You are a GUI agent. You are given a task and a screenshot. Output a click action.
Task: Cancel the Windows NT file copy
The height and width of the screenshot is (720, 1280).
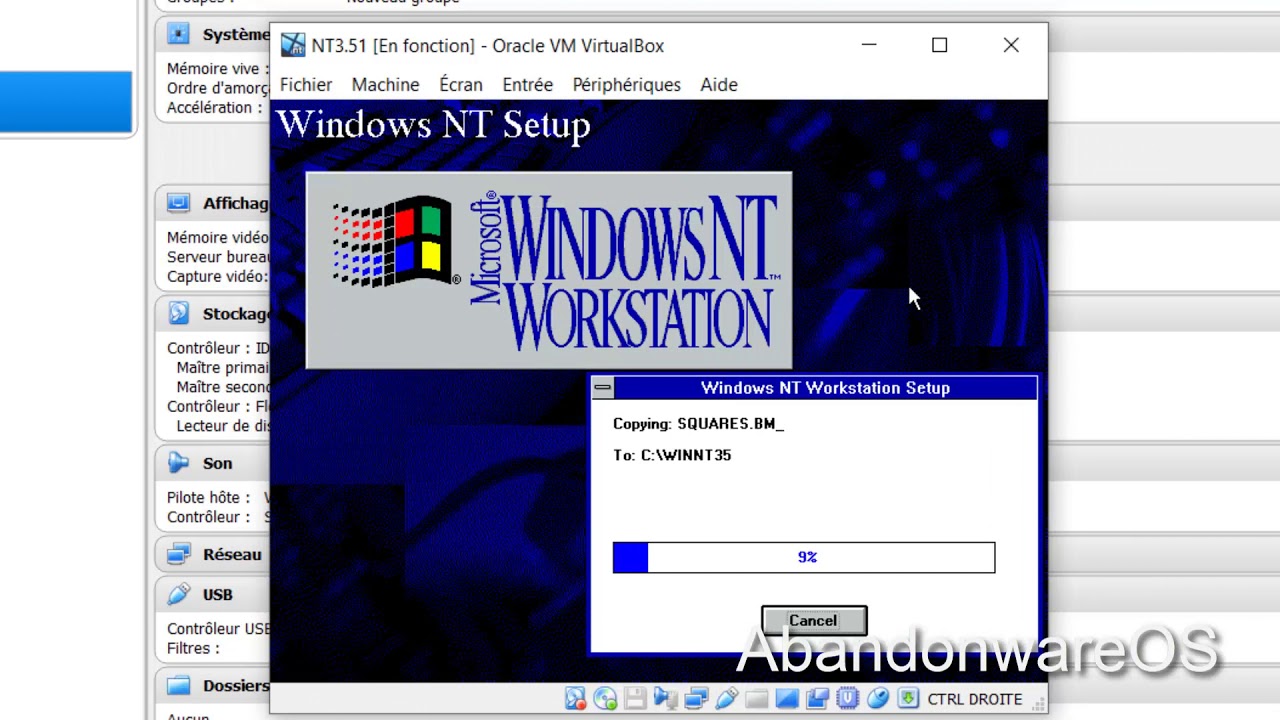[x=814, y=621]
